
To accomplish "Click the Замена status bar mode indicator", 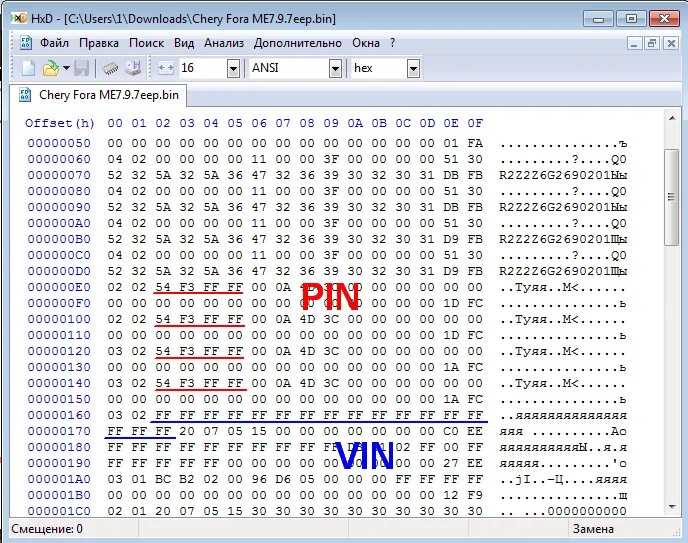I will pos(593,529).
